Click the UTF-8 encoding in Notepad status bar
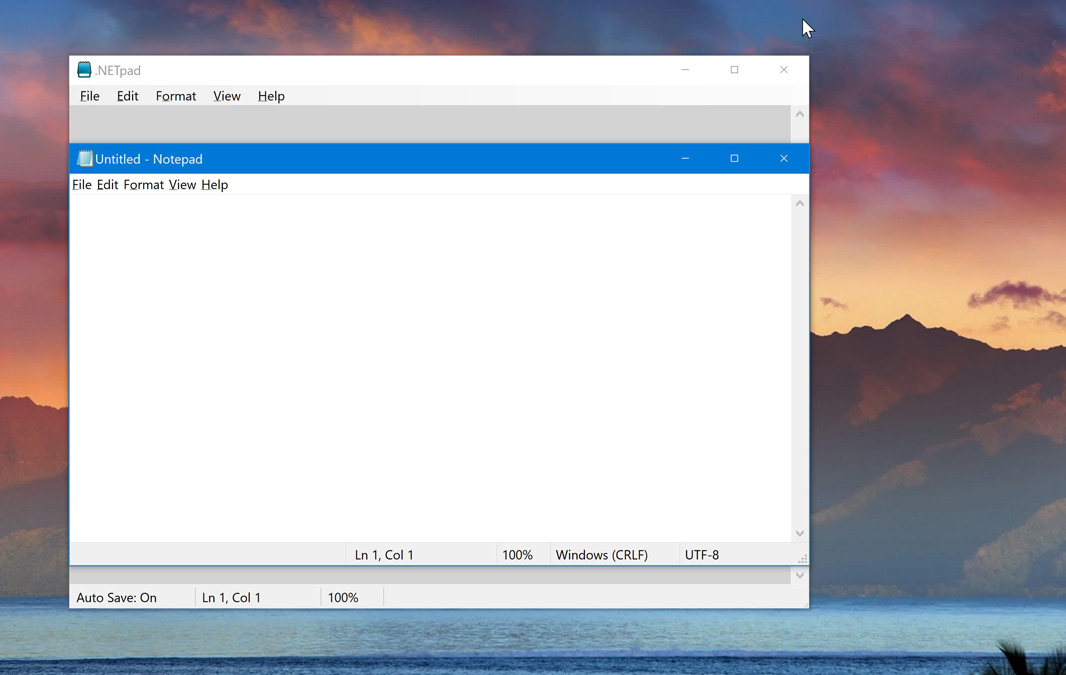Screen dimensions: 1066x675 tap(702, 555)
